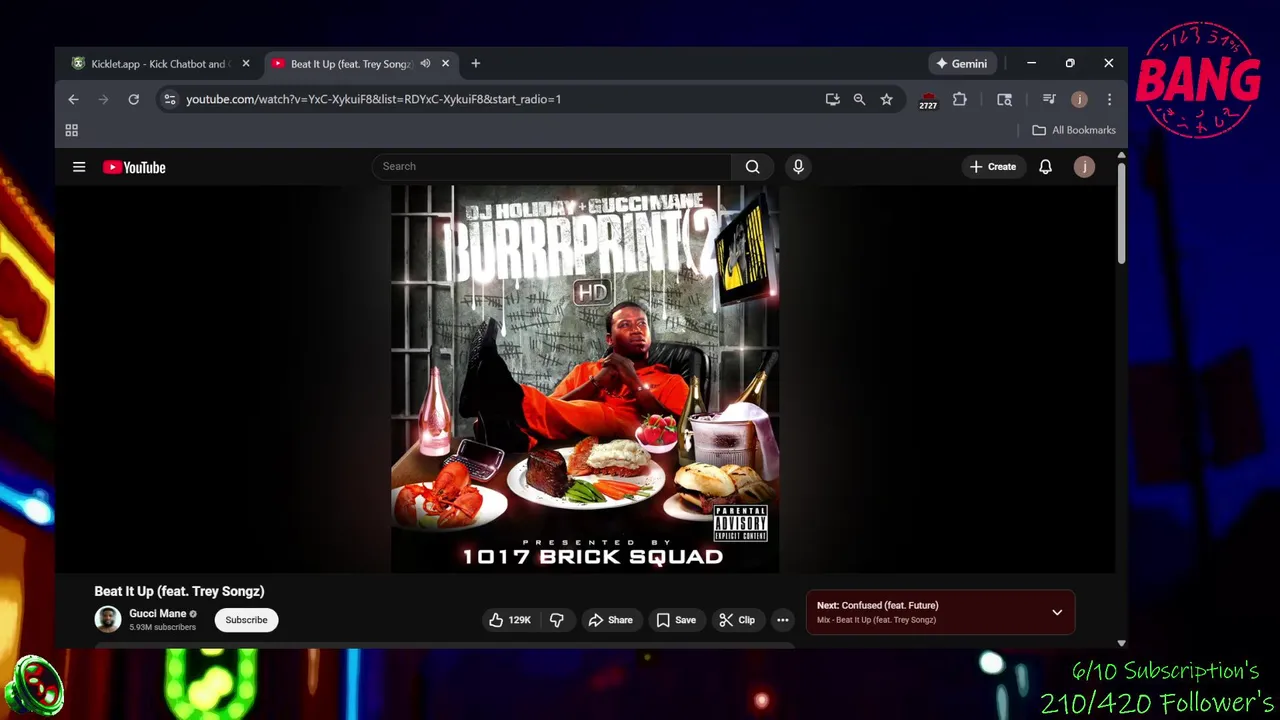
Task: Search with voice microphone
Action: [798, 167]
